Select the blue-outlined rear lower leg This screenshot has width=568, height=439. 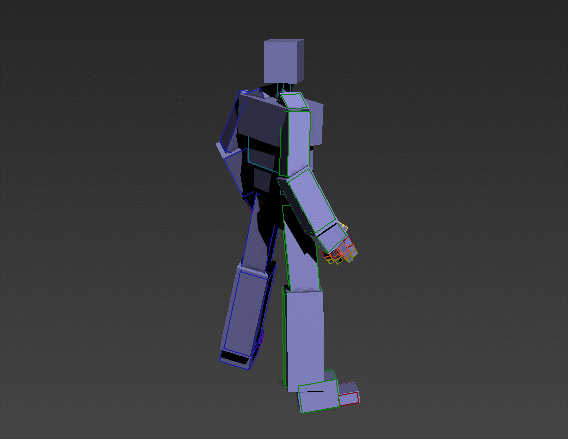(x=246, y=311)
